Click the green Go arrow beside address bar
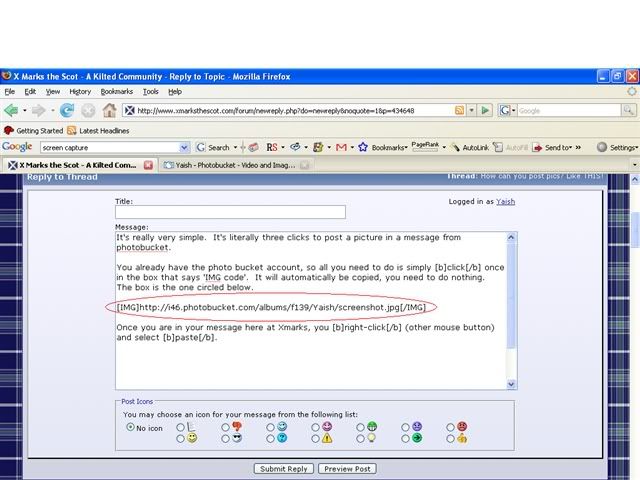This screenshot has width=640, height=480. [x=485, y=110]
